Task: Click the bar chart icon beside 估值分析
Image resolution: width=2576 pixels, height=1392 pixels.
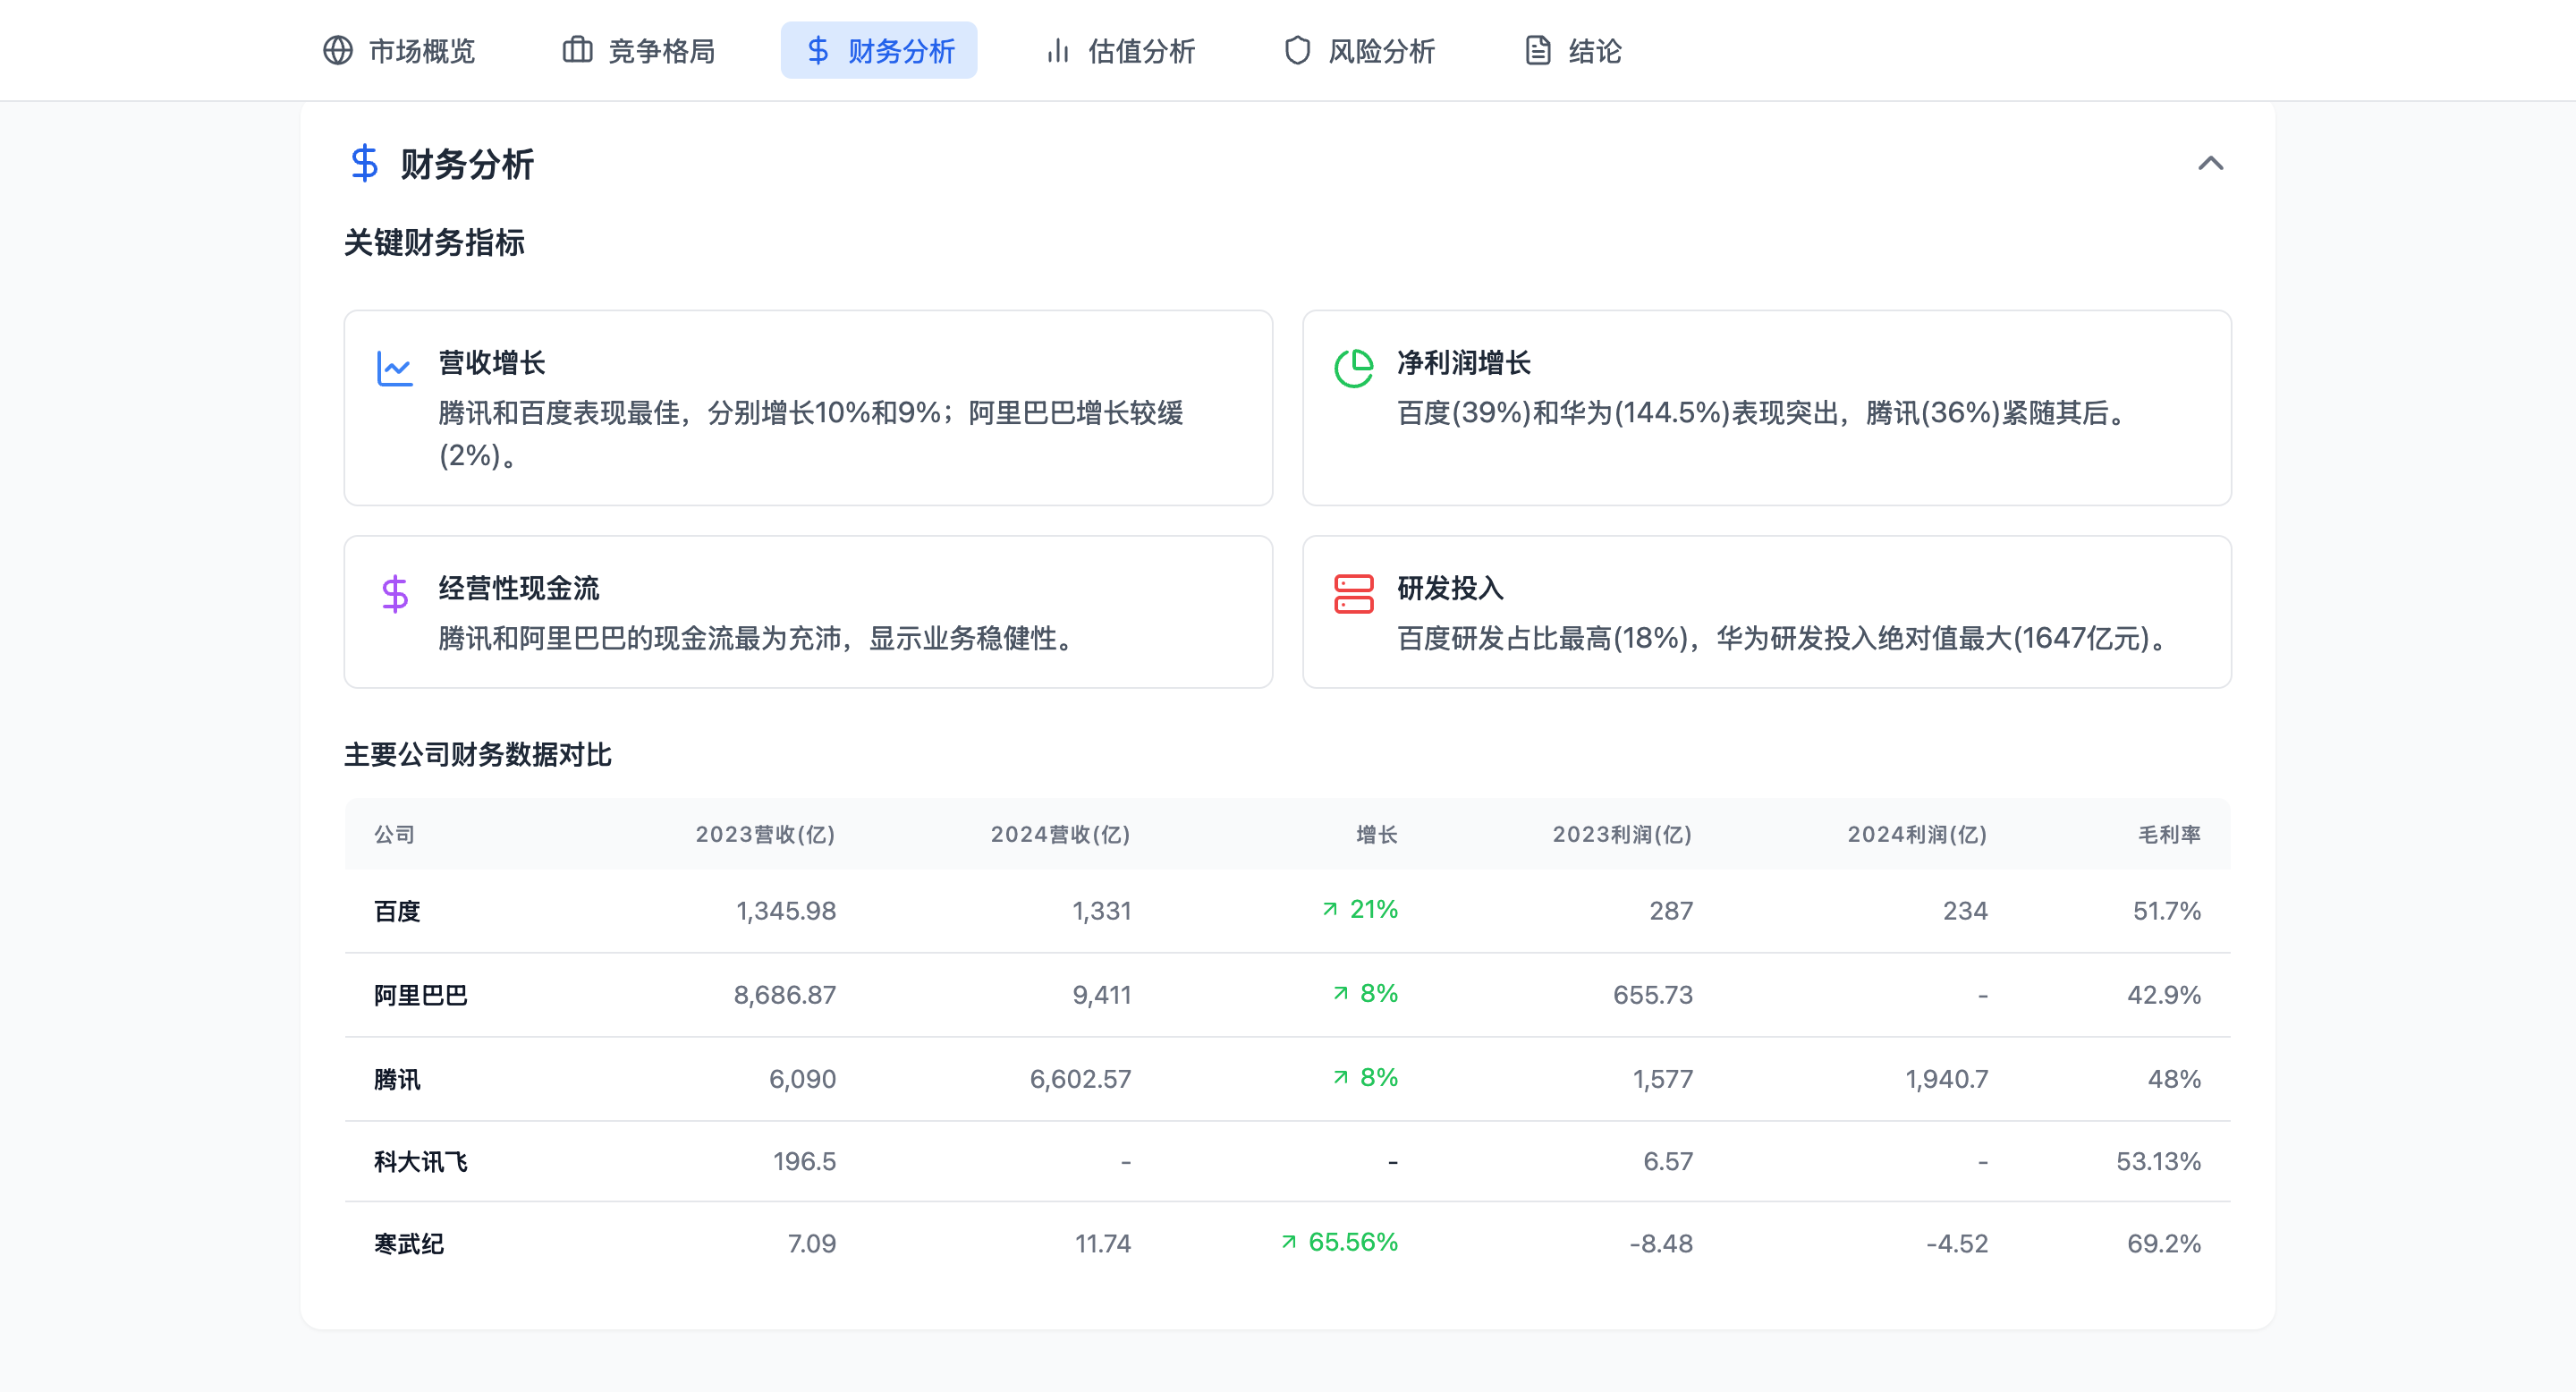Action: [x=1057, y=50]
